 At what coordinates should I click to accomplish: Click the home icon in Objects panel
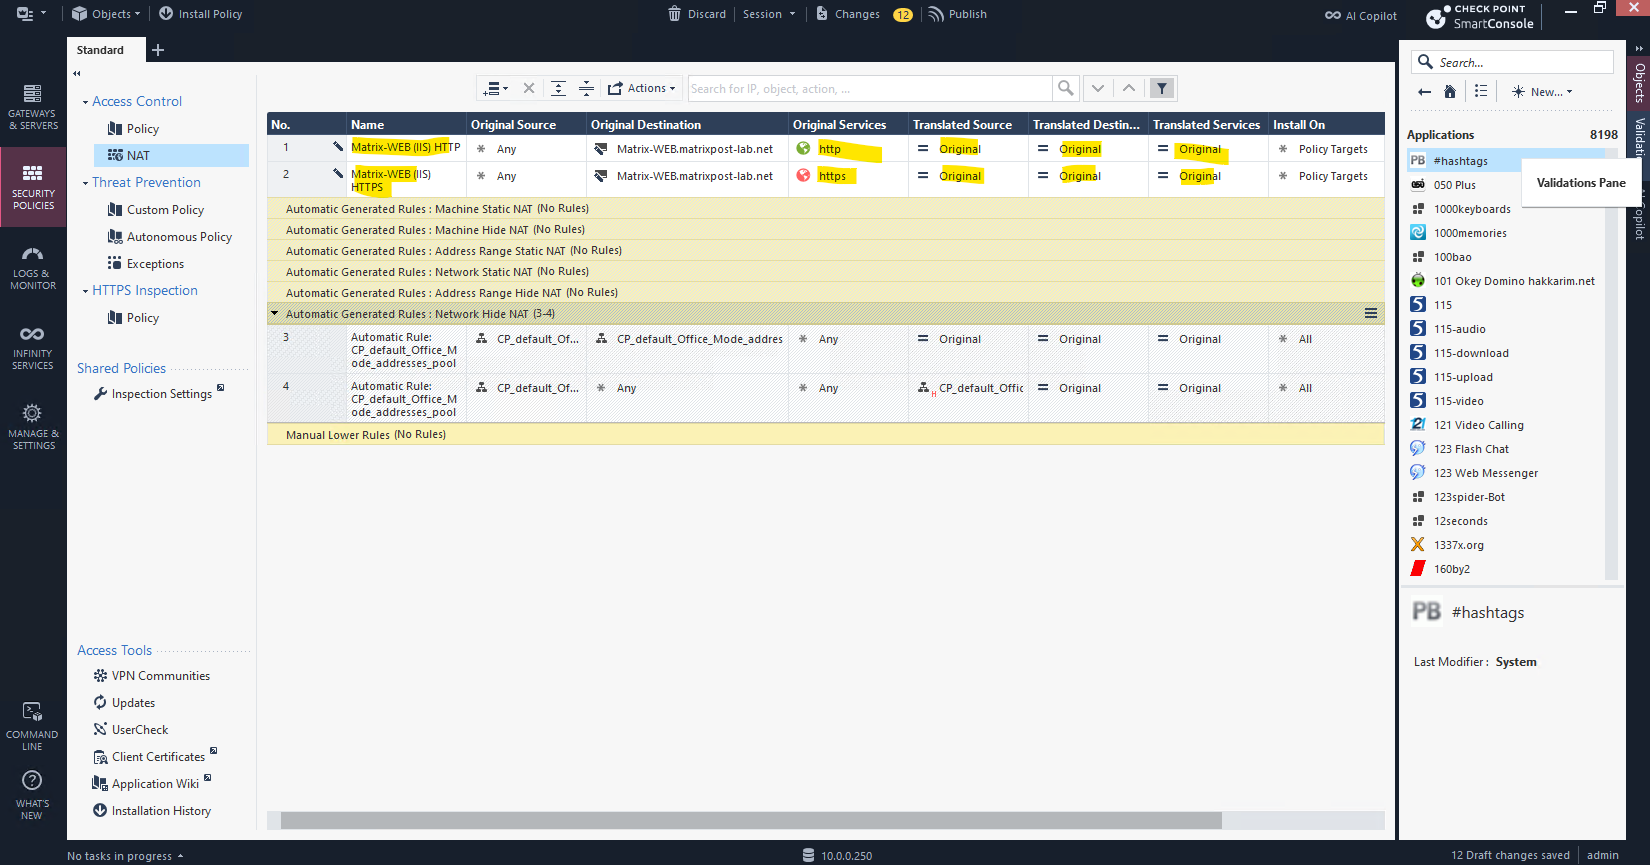(1450, 91)
